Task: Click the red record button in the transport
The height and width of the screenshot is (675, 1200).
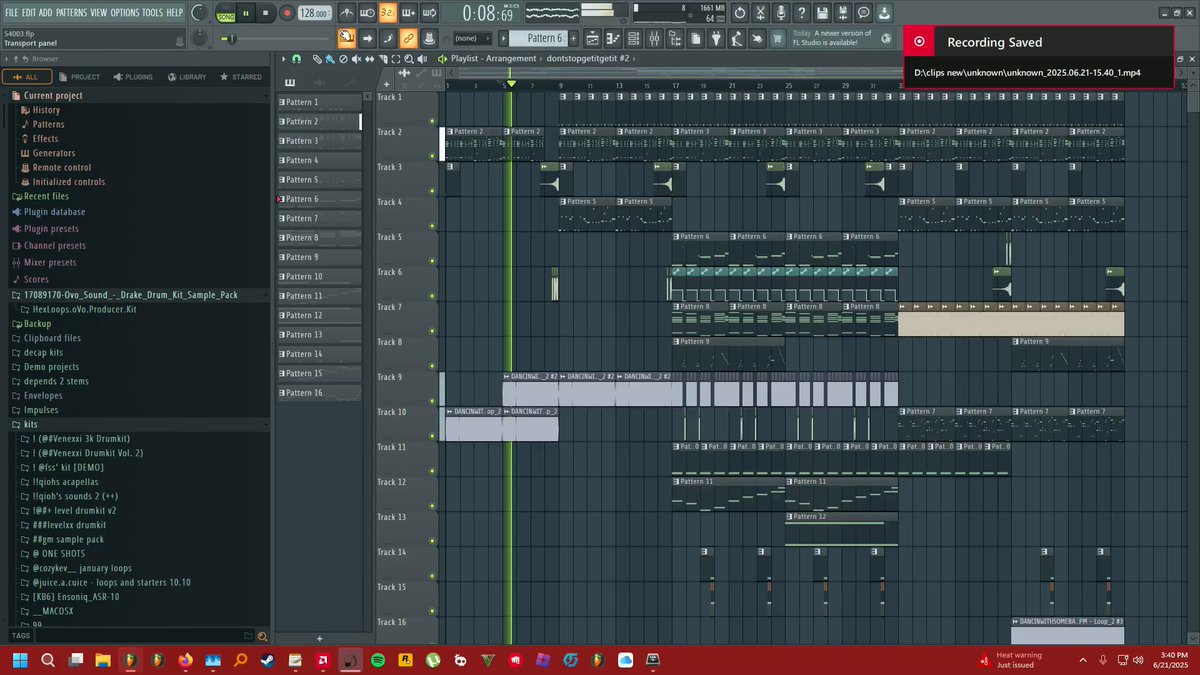Action: point(287,13)
